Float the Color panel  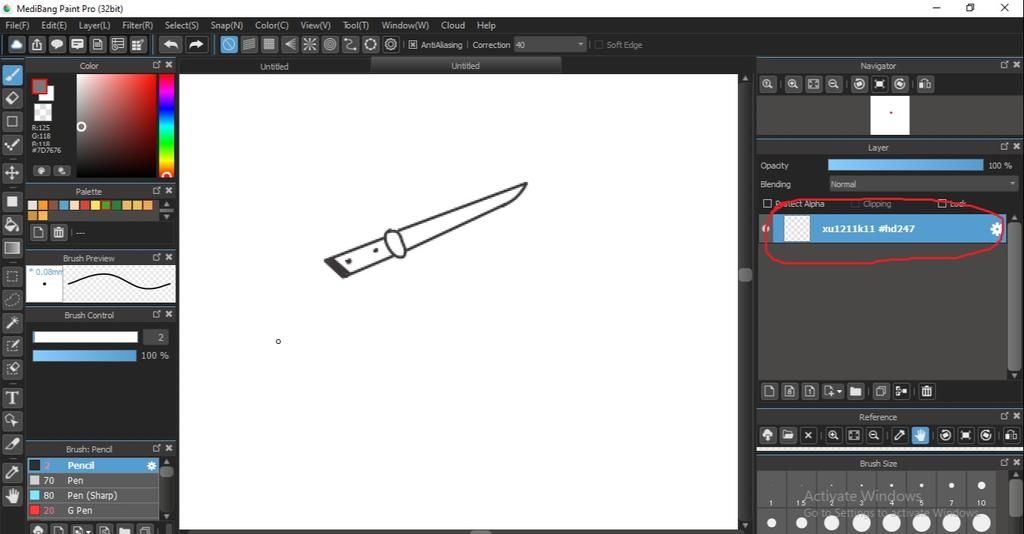[x=157, y=65]
